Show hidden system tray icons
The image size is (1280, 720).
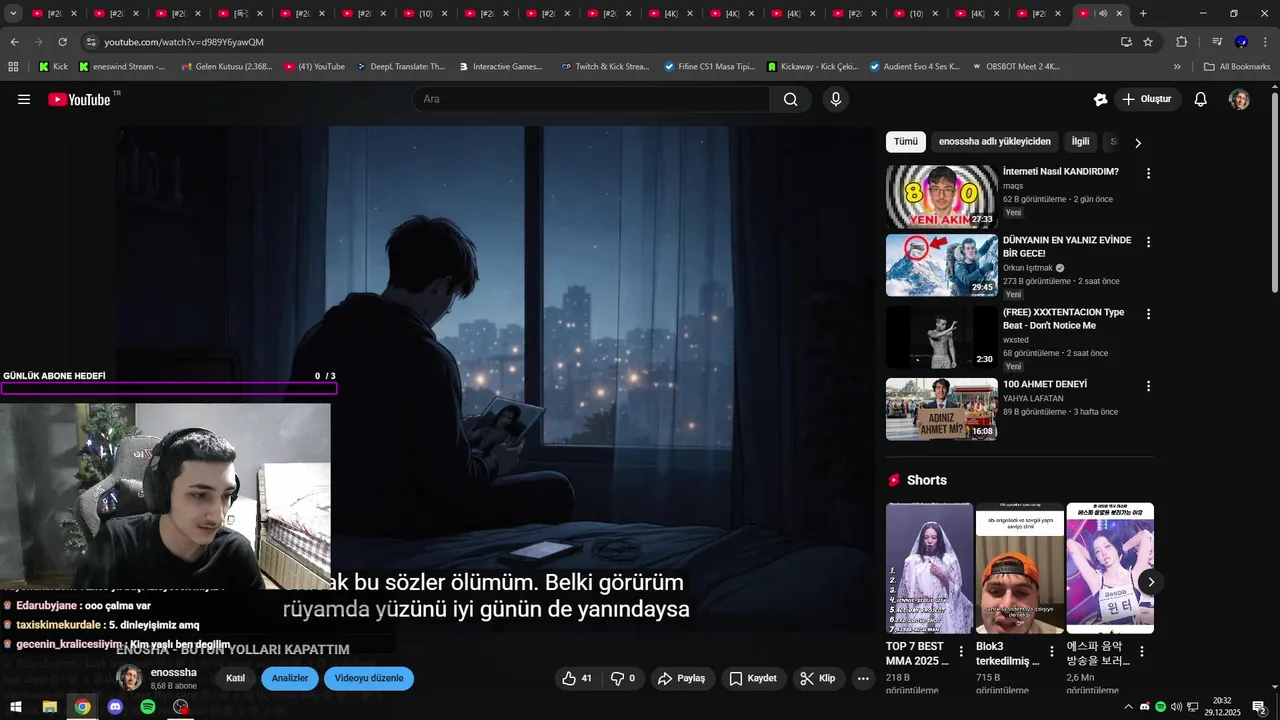click(x=1129, y=707)
